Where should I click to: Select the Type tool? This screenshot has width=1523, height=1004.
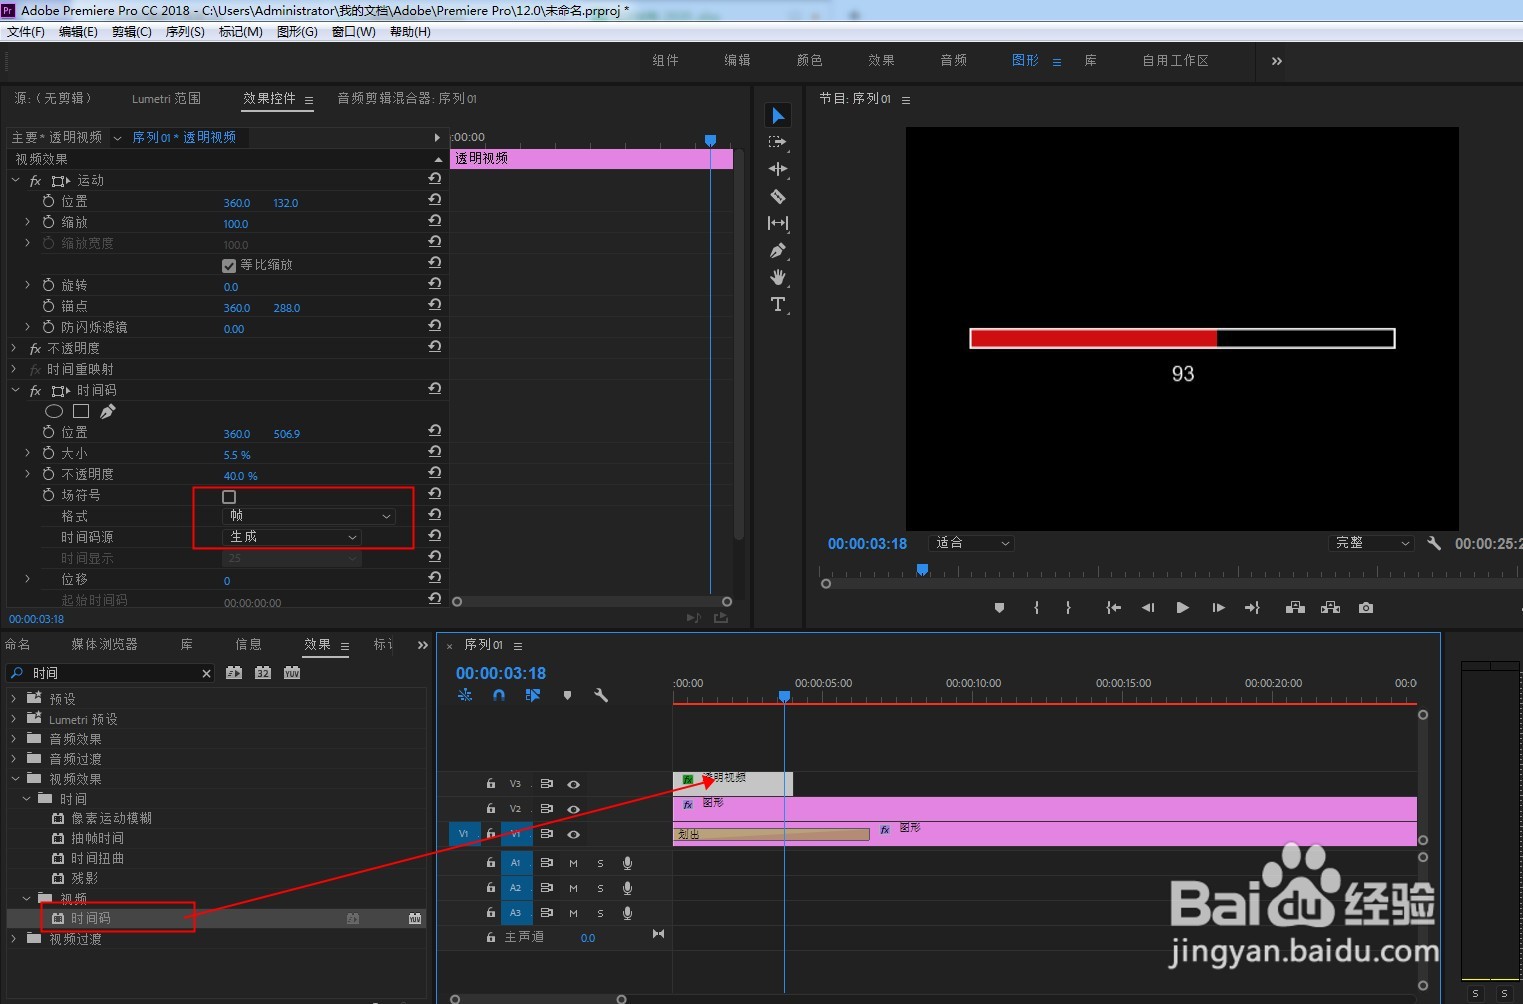[x=778, y=304]
